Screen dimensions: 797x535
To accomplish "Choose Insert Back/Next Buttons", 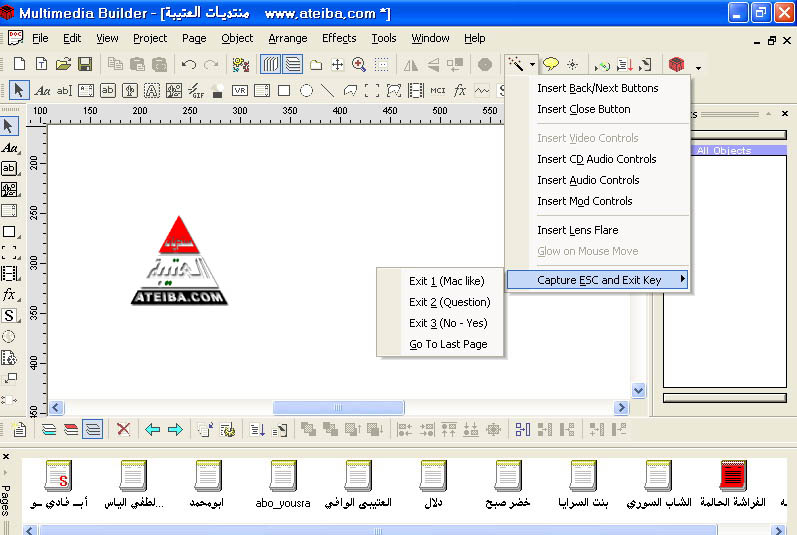I will point(598,88).
